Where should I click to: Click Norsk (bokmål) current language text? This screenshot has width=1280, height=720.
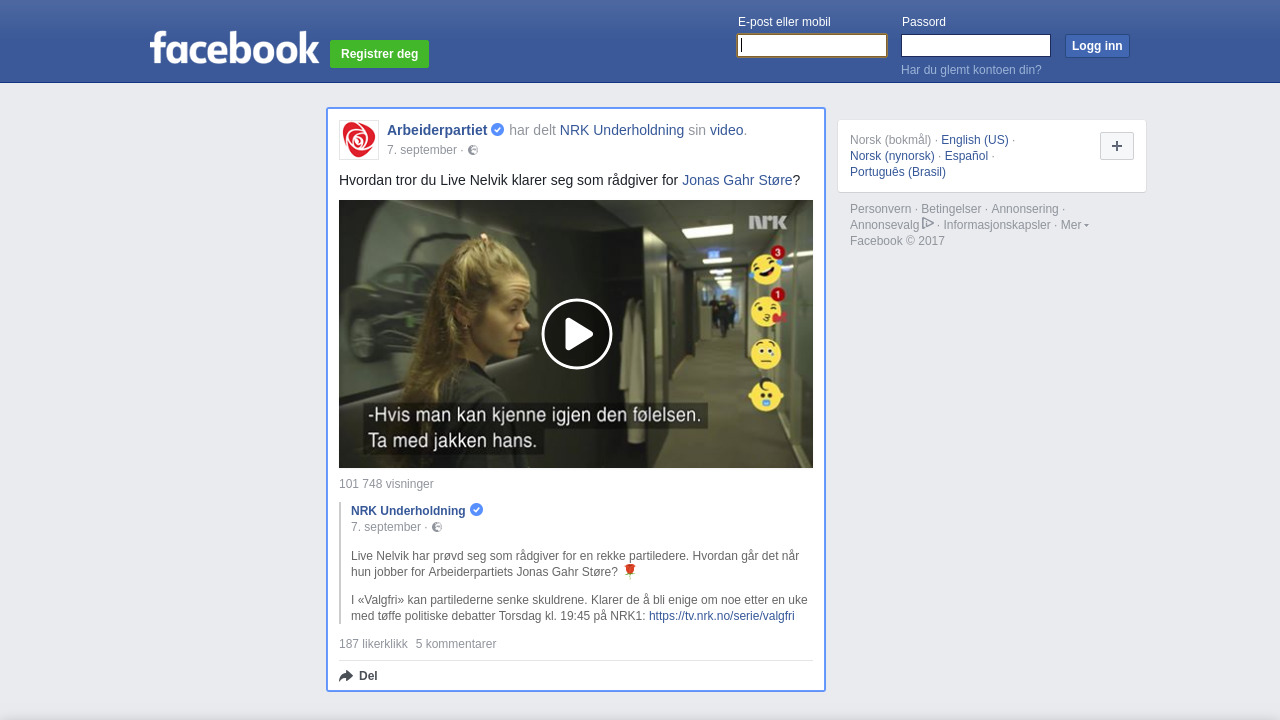(890, 140)
